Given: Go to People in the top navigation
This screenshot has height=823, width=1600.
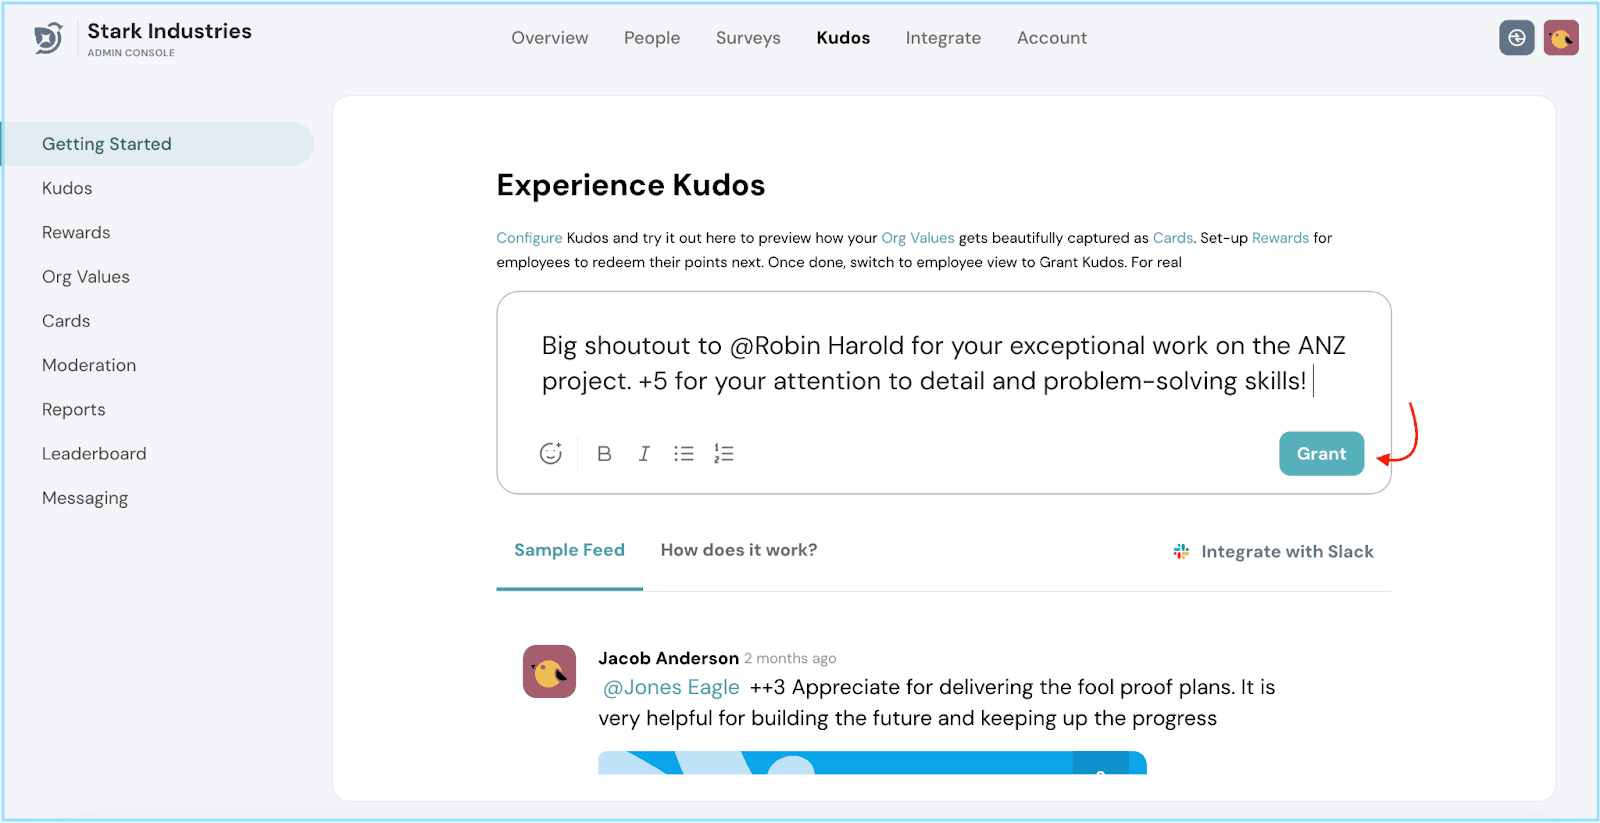Looking at the screenshot, I should coord(651,38).
